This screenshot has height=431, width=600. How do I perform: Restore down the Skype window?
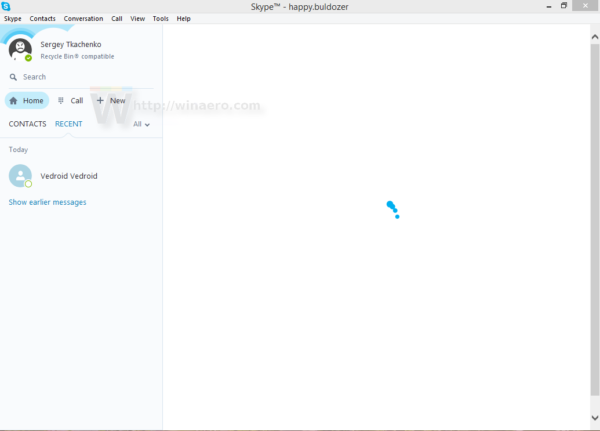tap(564, 6)
